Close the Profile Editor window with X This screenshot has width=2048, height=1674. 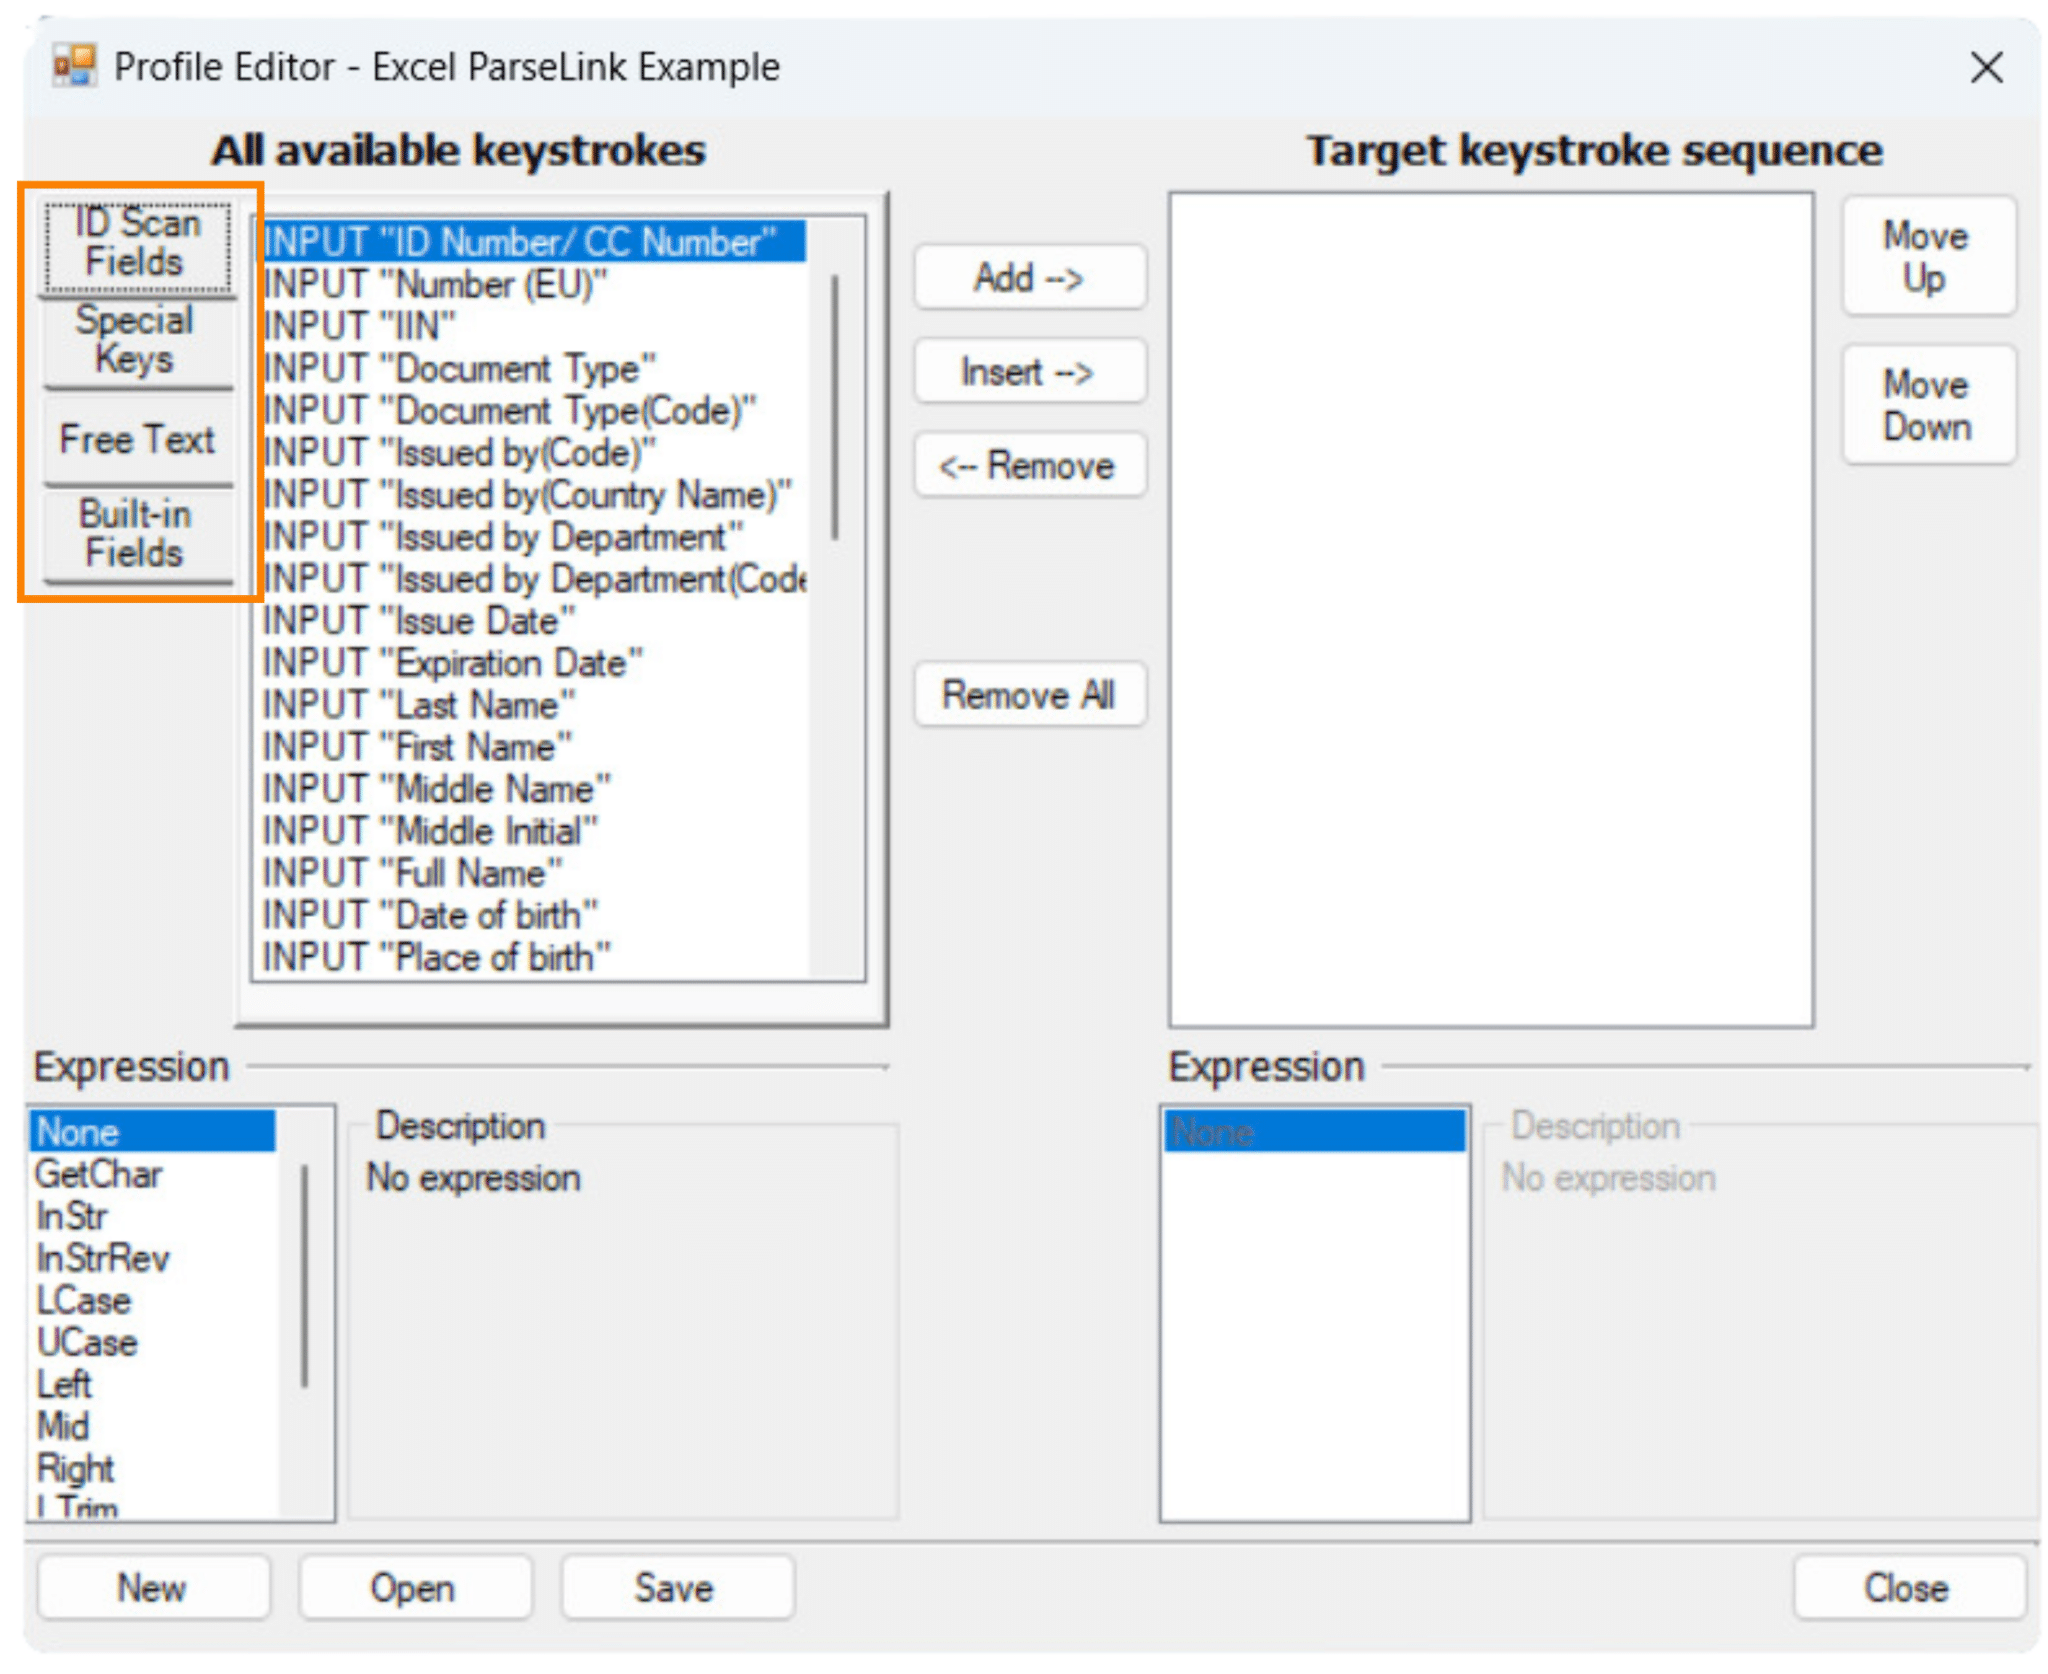pos(1985,68)
